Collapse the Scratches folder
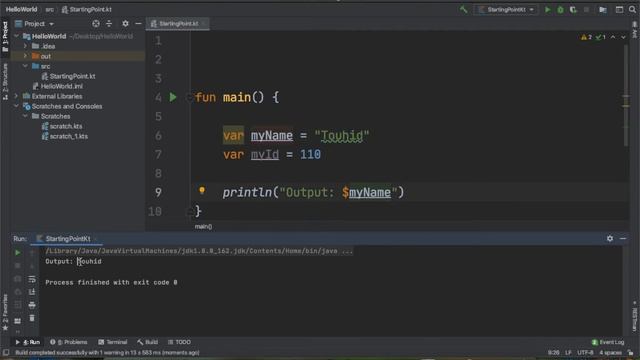The width and height of the screenshot is (640, 360). click(x=25, y=116)
